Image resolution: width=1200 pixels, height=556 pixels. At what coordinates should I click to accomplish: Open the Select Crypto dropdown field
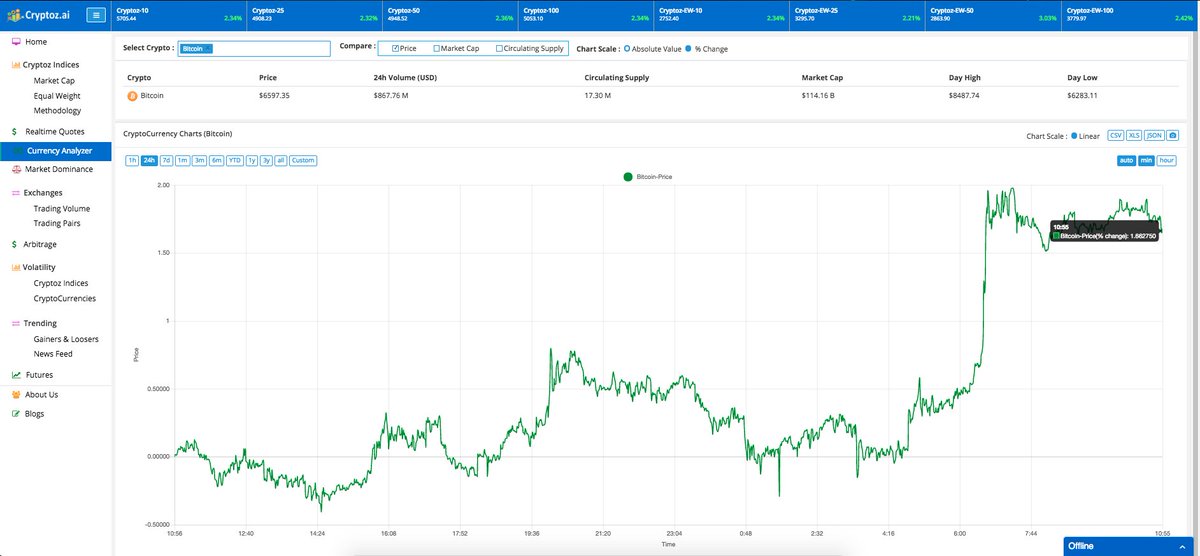coord(253,48)
